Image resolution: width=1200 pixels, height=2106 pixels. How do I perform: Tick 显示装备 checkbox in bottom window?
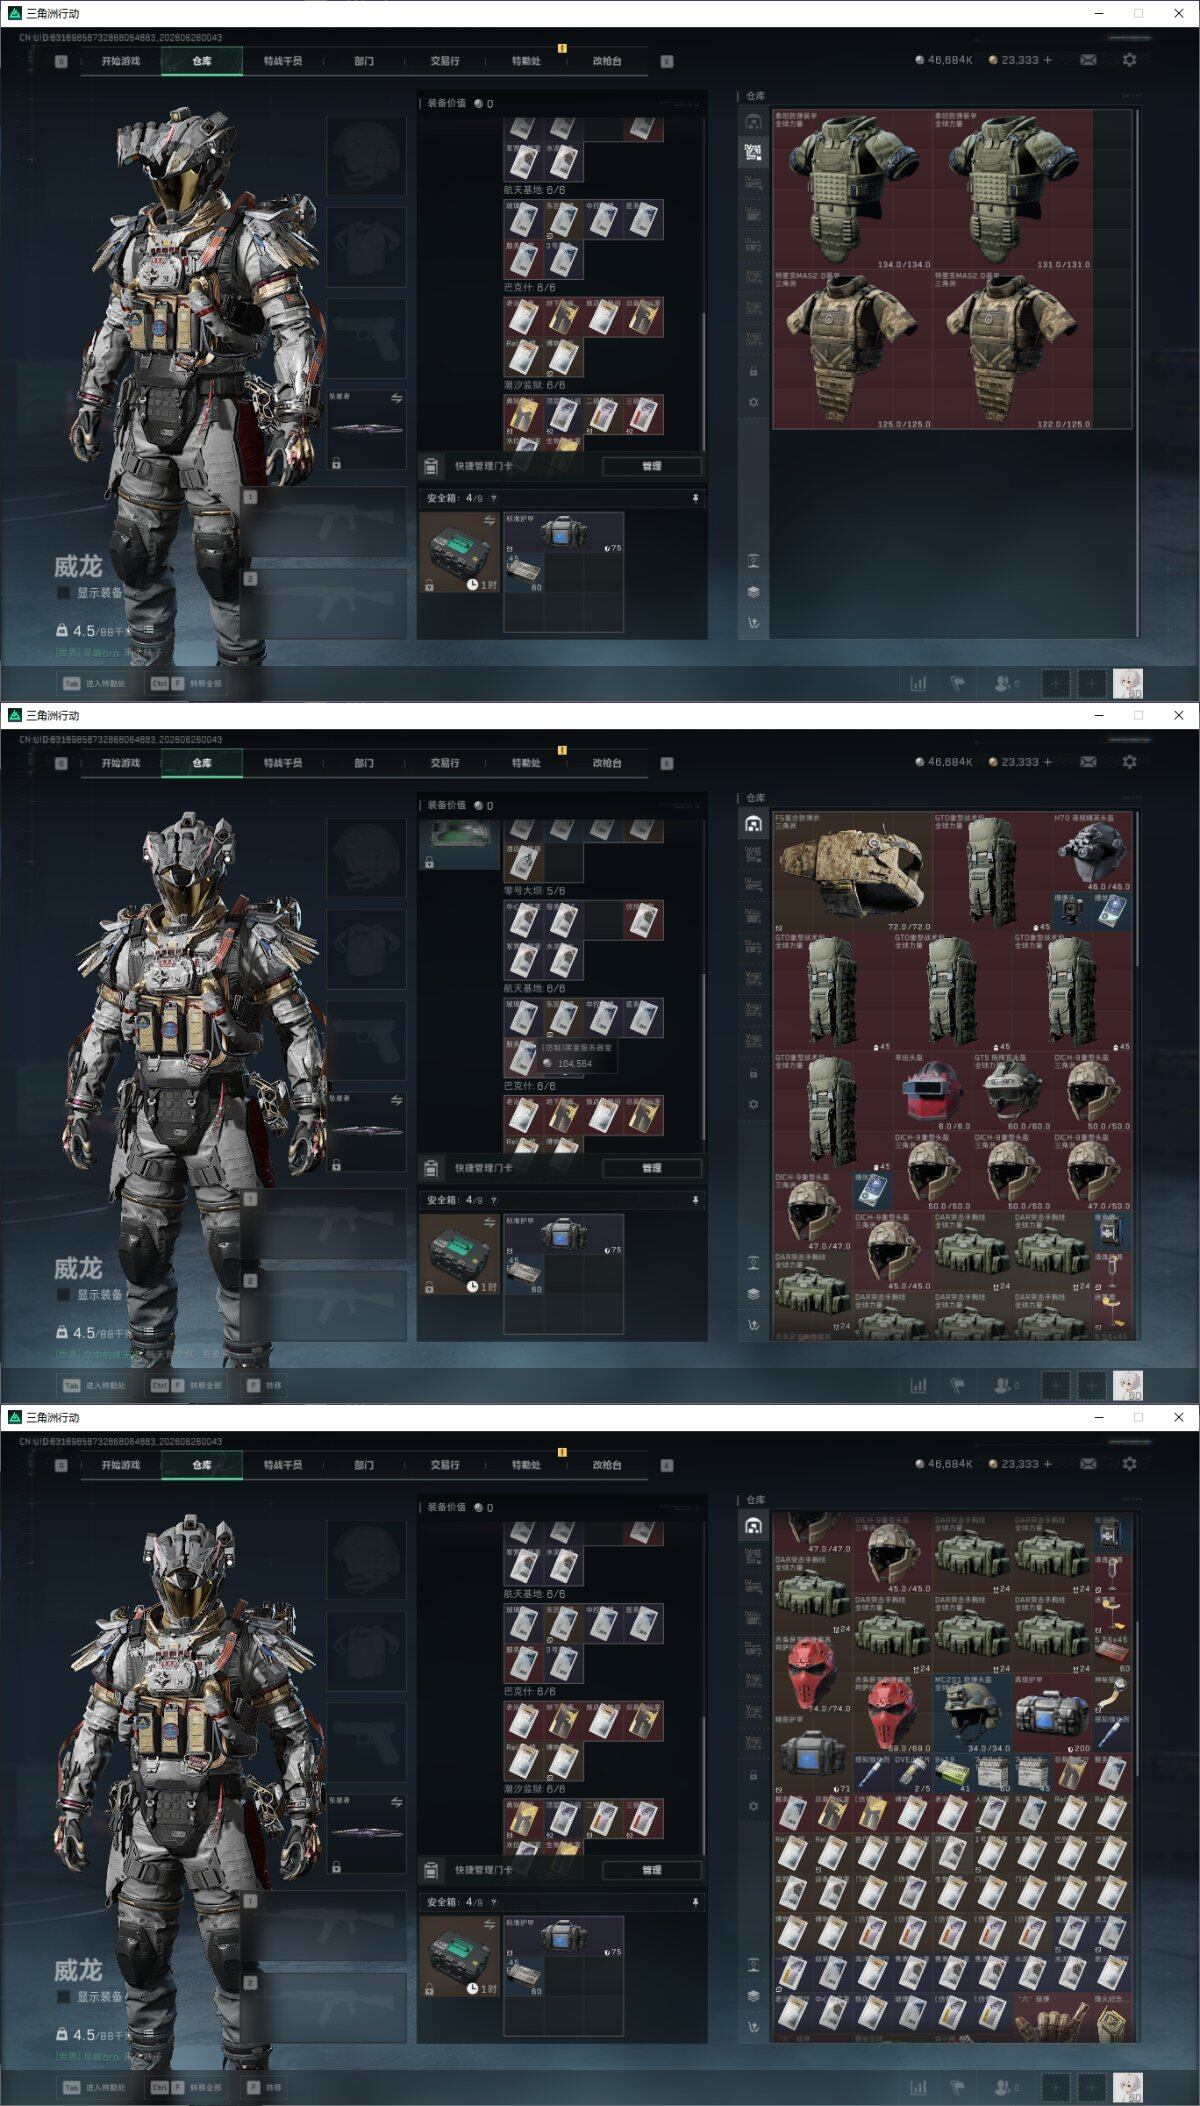click(64, 1996)
